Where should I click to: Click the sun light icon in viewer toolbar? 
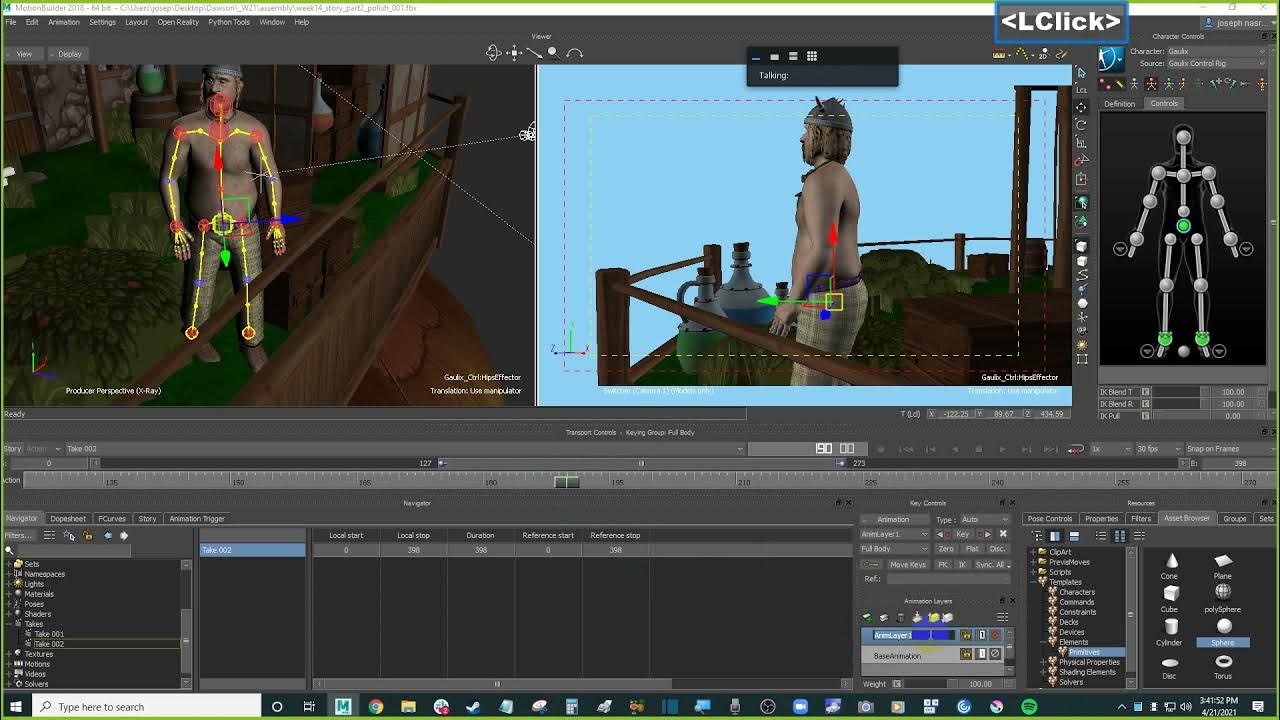(x=1082, y=344)
